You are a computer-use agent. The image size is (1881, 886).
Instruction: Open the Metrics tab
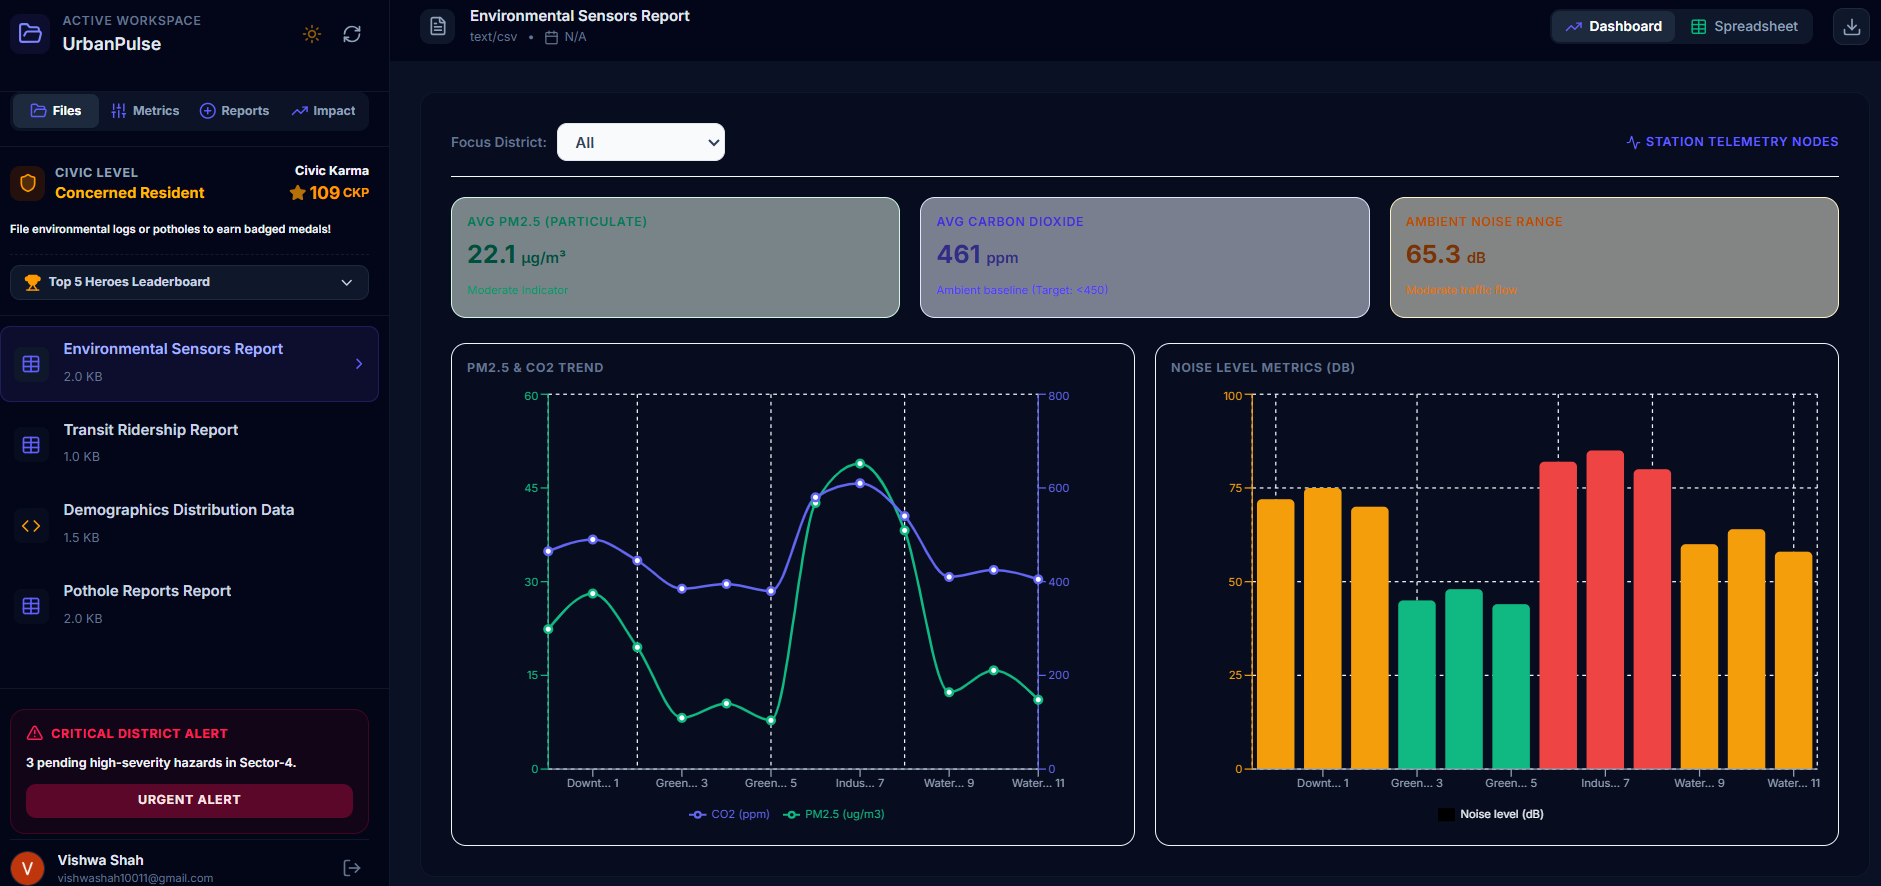[145, 111]
